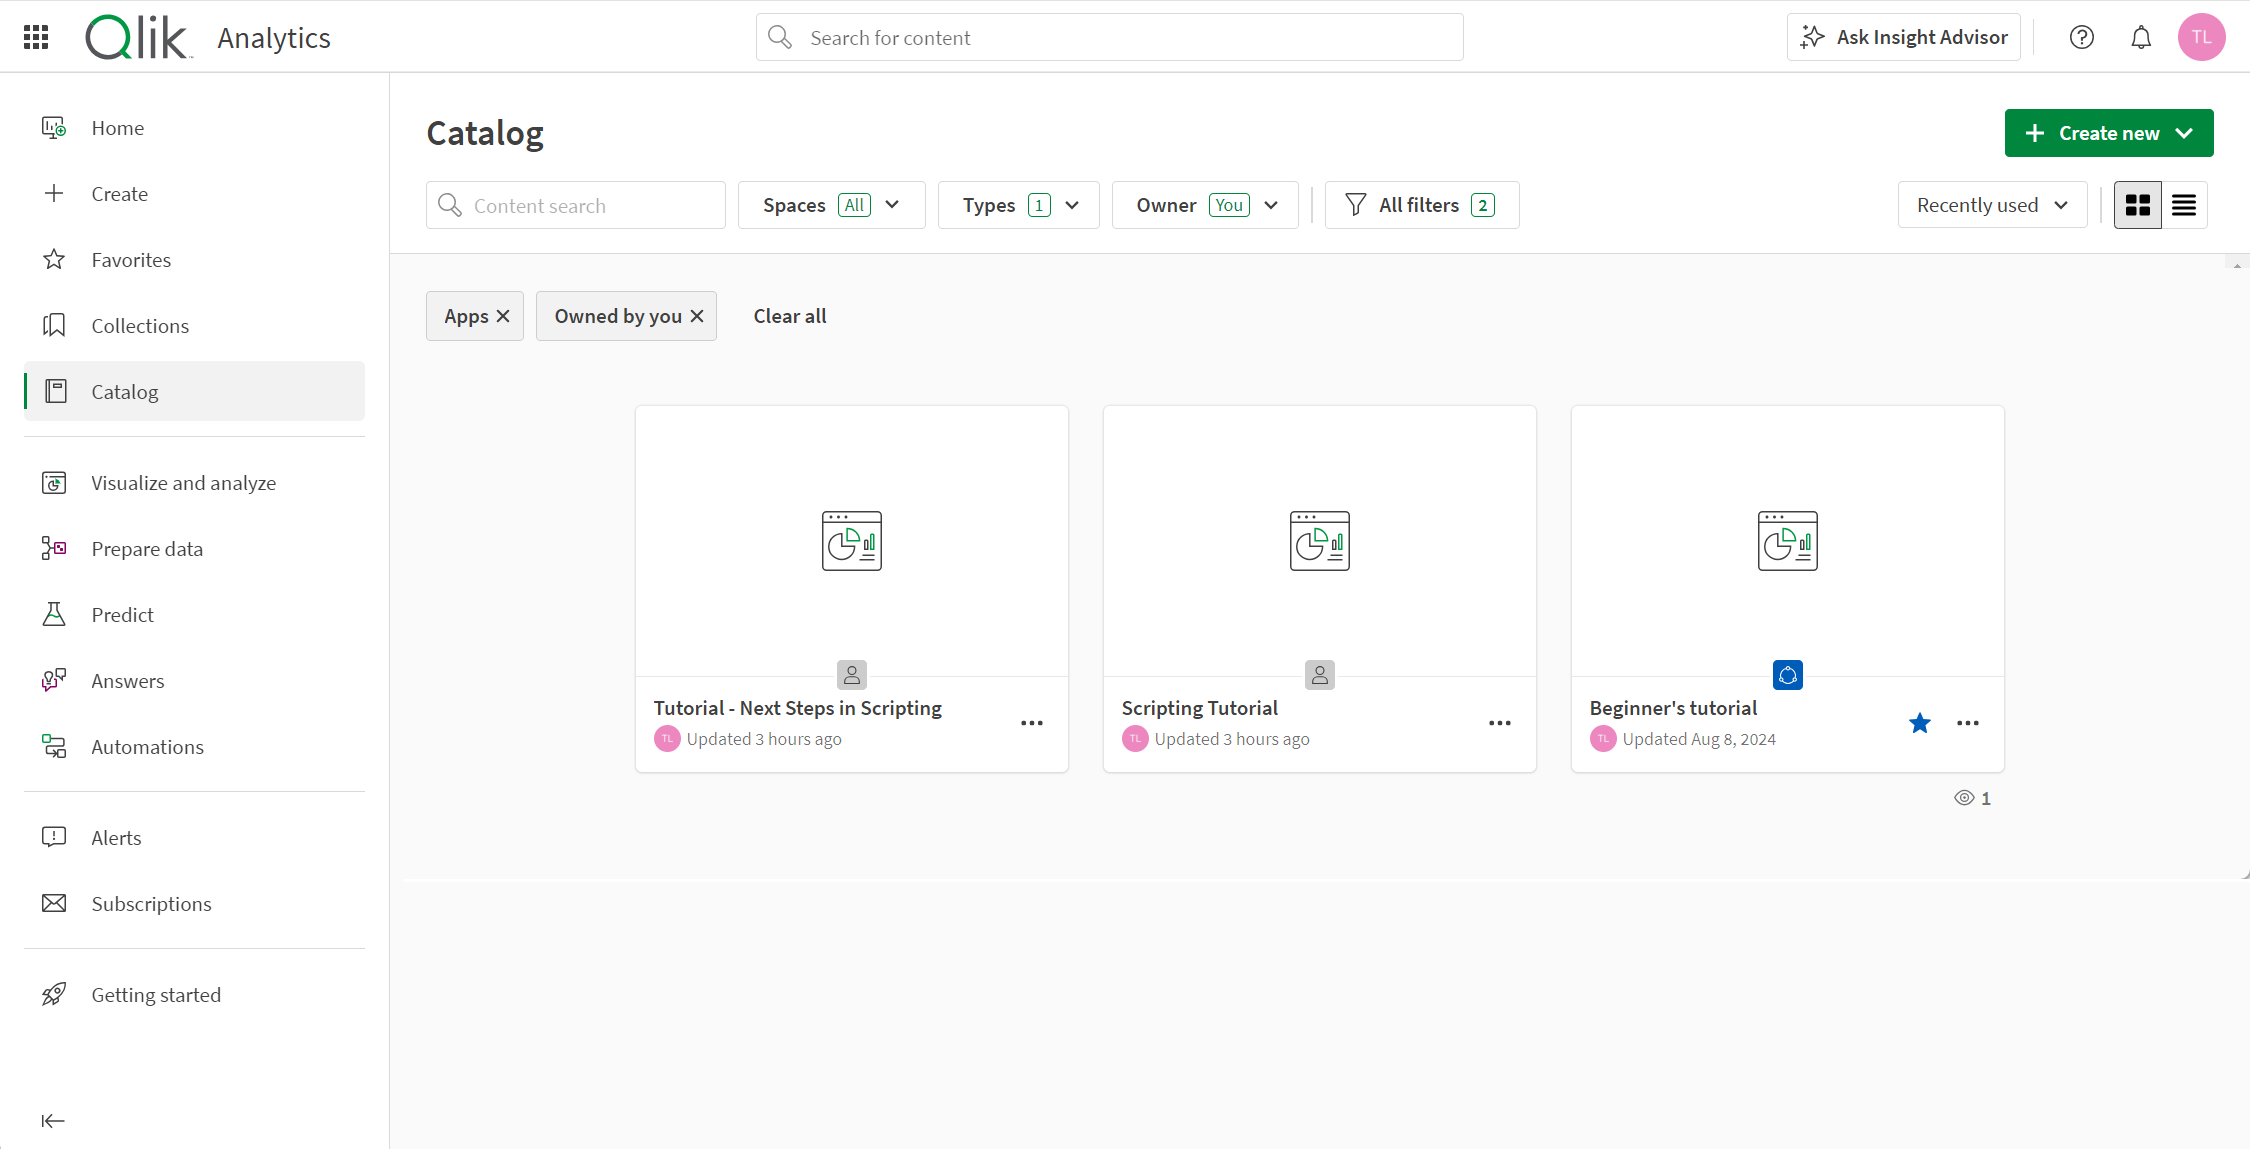Screen dimensions: 2250x1149
Task: Select the Prepare data icon
Action: tap(53, 548)
